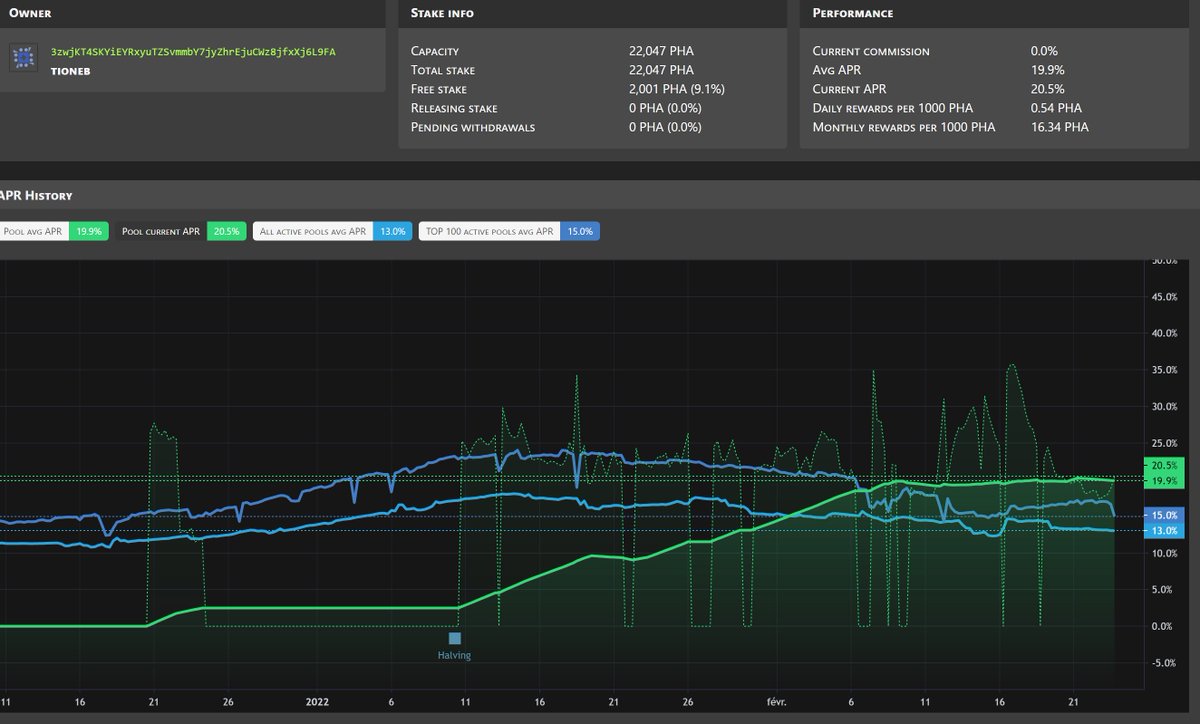Click the 19.9% chip beside Pool avg APR legend
The height and width of the screenshot is (724, 1200).
point(89,230)
